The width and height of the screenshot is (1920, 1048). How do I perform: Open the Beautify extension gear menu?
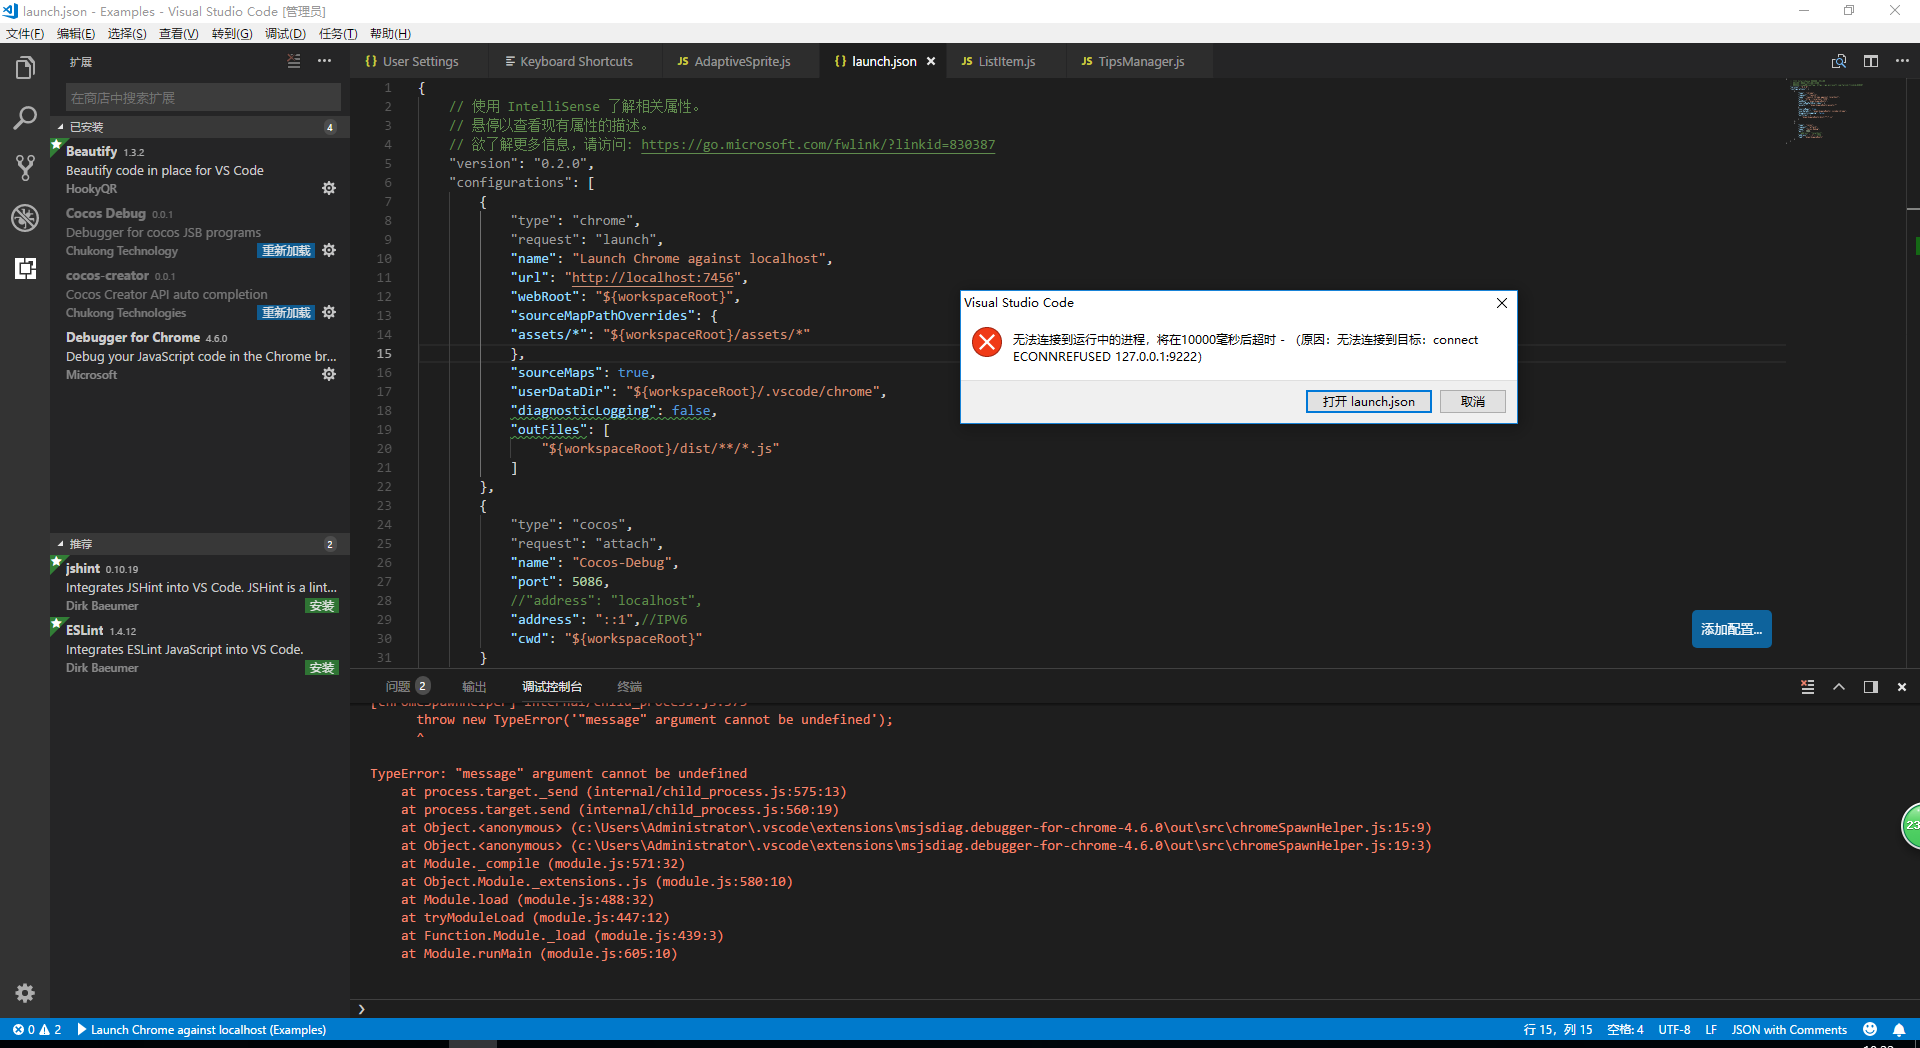329,188
